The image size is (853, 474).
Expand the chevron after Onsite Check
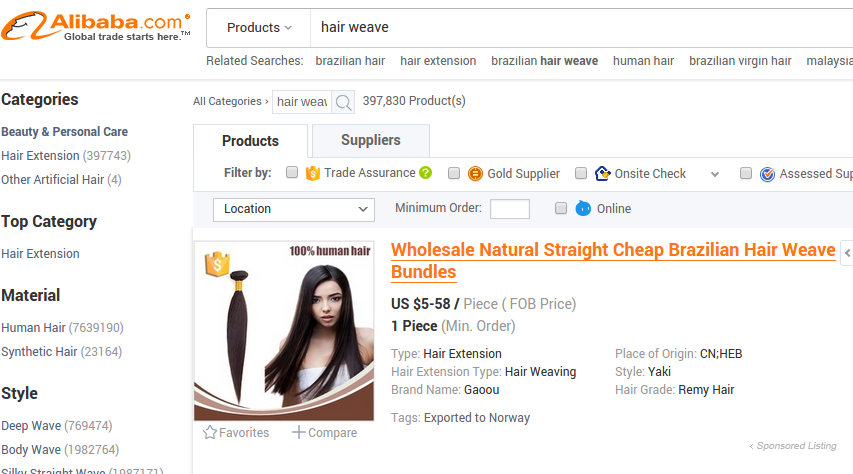[715, 174]
